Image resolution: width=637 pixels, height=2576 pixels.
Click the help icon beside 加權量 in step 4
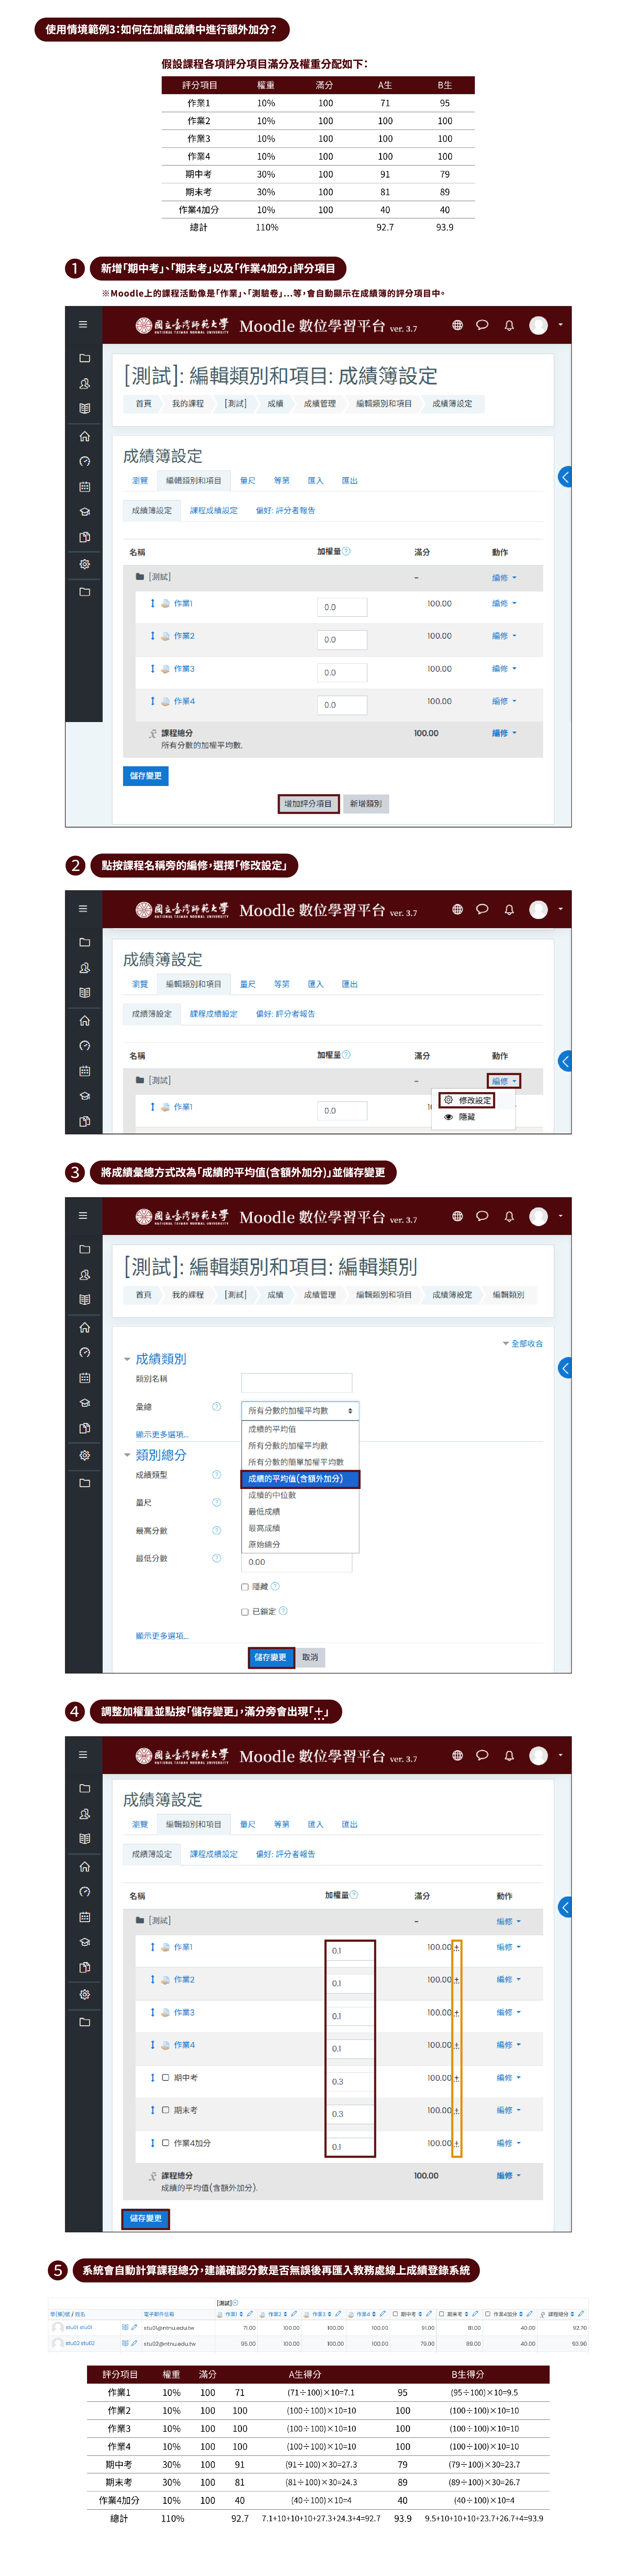click(x=354, y=1895)
